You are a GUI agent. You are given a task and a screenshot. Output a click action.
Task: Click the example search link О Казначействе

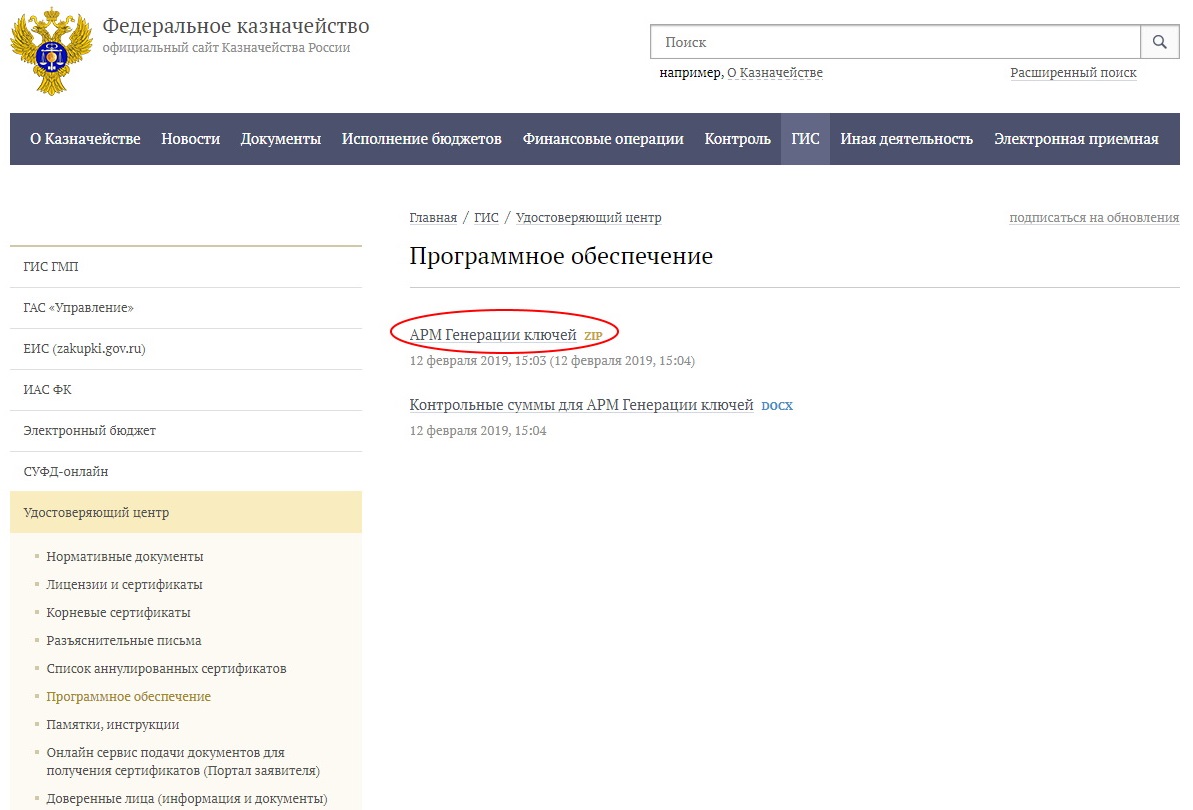click(x=775, y=73)
